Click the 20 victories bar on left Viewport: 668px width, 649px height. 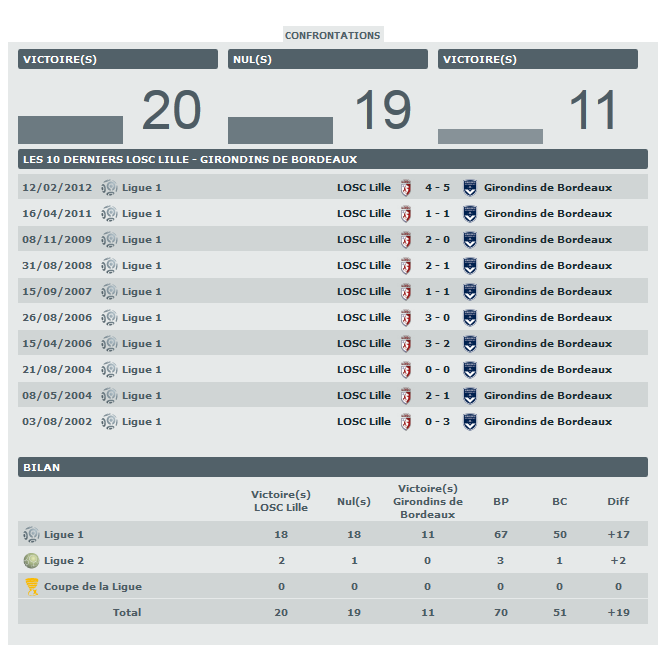pos(70,130)
